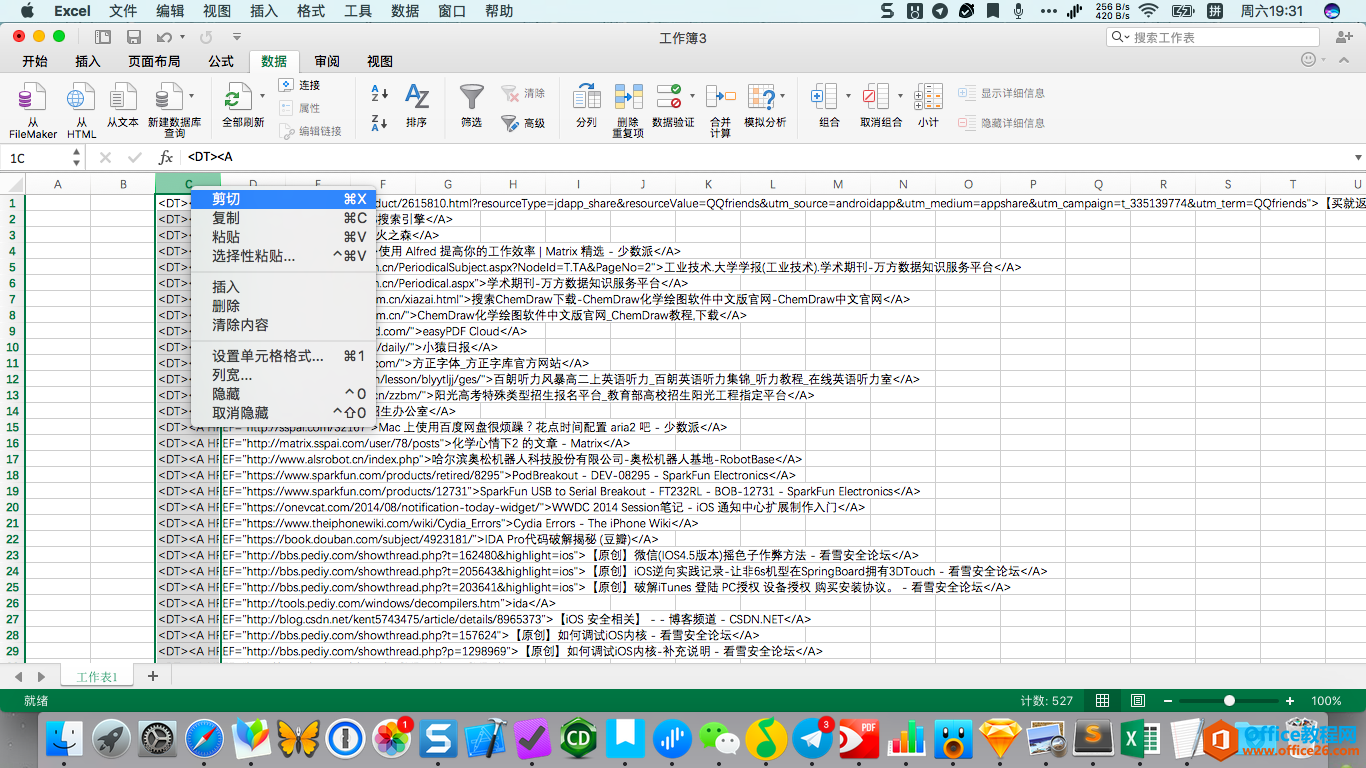Adjust the zoom slider at bottom right
Image resolution: width=1366 pixels, height=768 pixels.
pos(1228,700)
